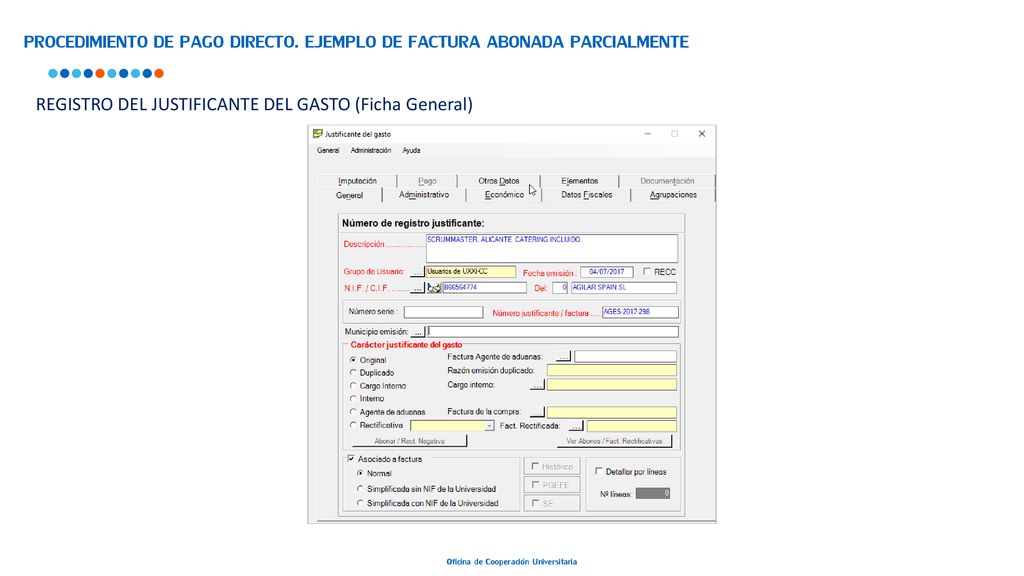Toggle the PGEFE checkbox
Screen dimensions: 1024x576
click(x=535, y=485)
